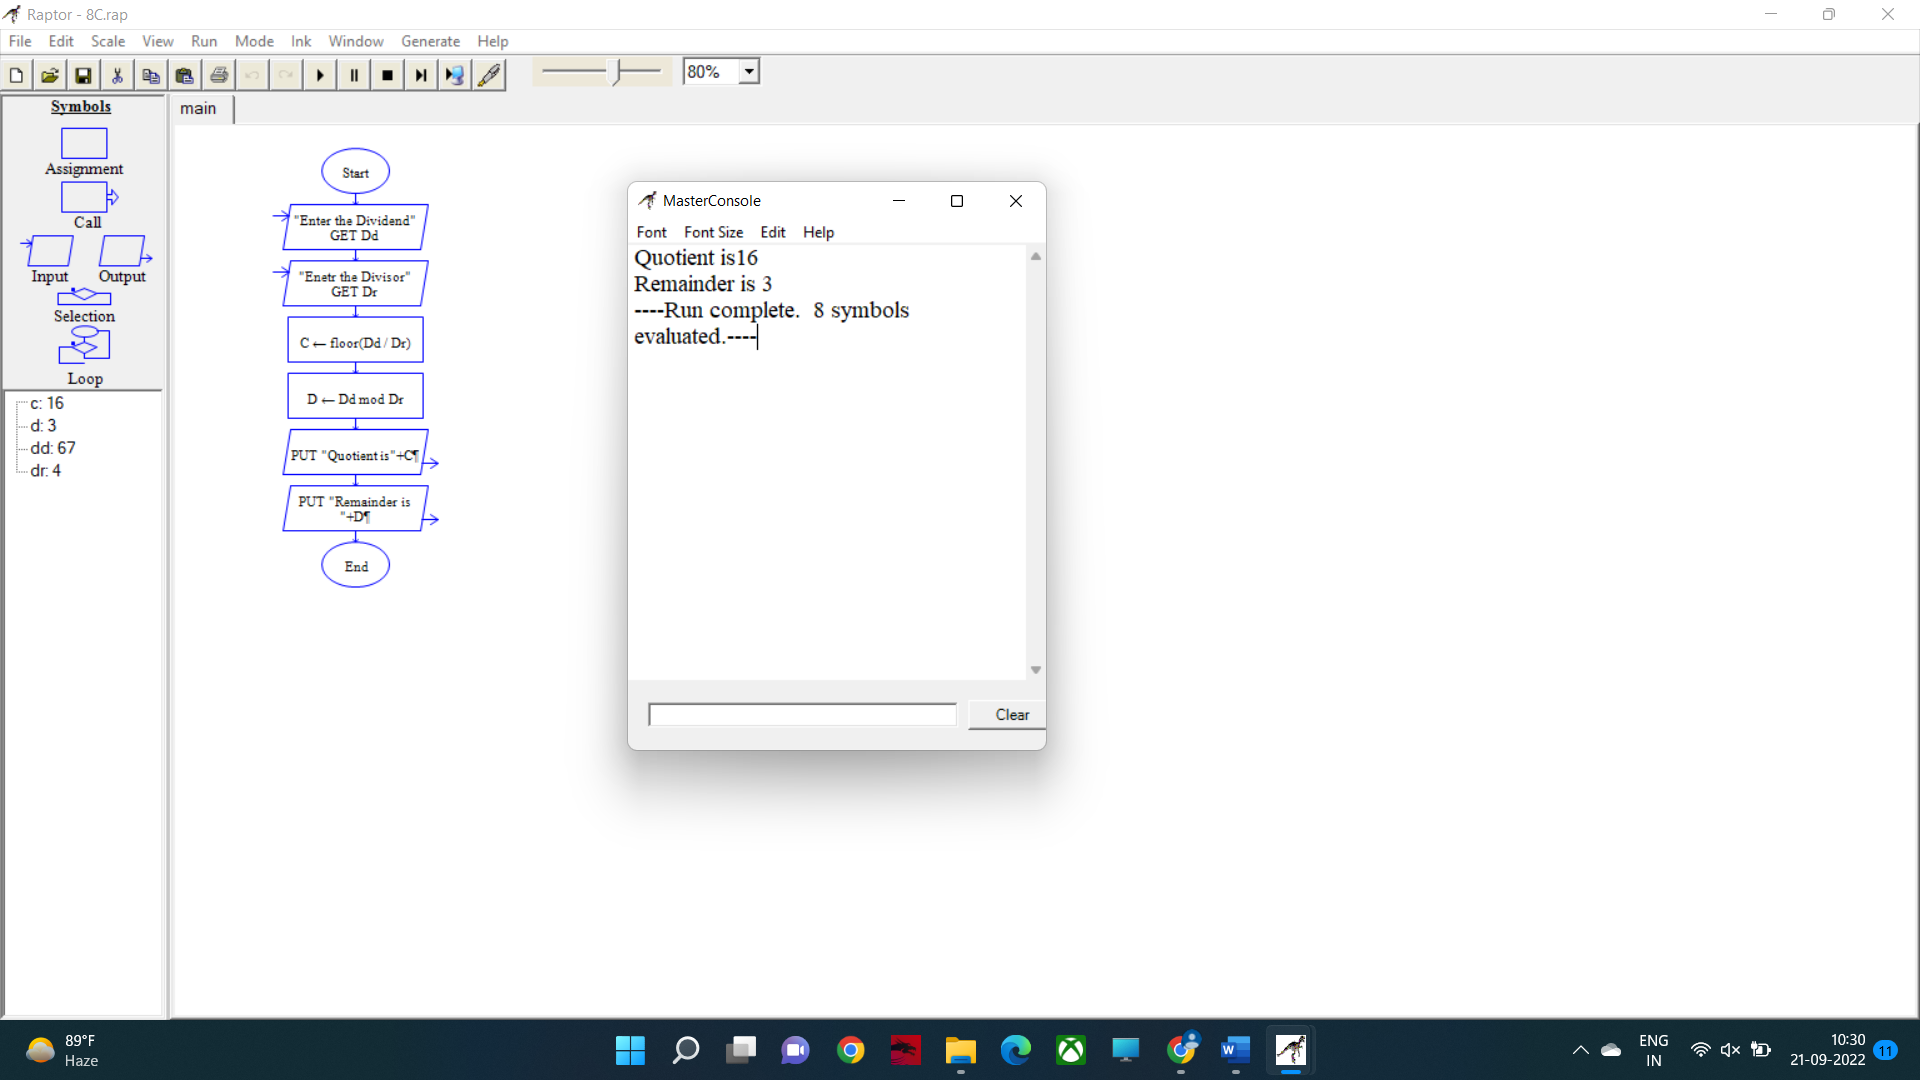The width and height of the screenshot is (1920, 1080).
Task: Select the Loop symbol in the palette
Action: tap(84, 346)
